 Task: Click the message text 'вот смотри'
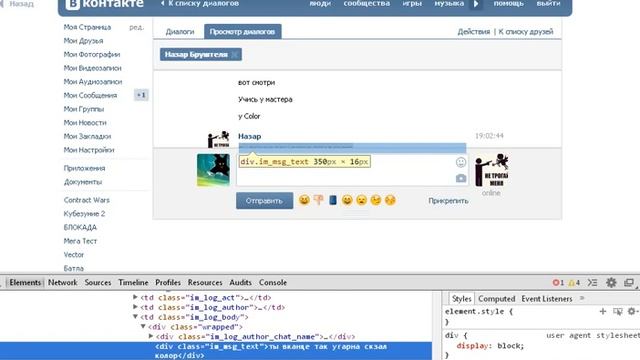tap(256, 82)
